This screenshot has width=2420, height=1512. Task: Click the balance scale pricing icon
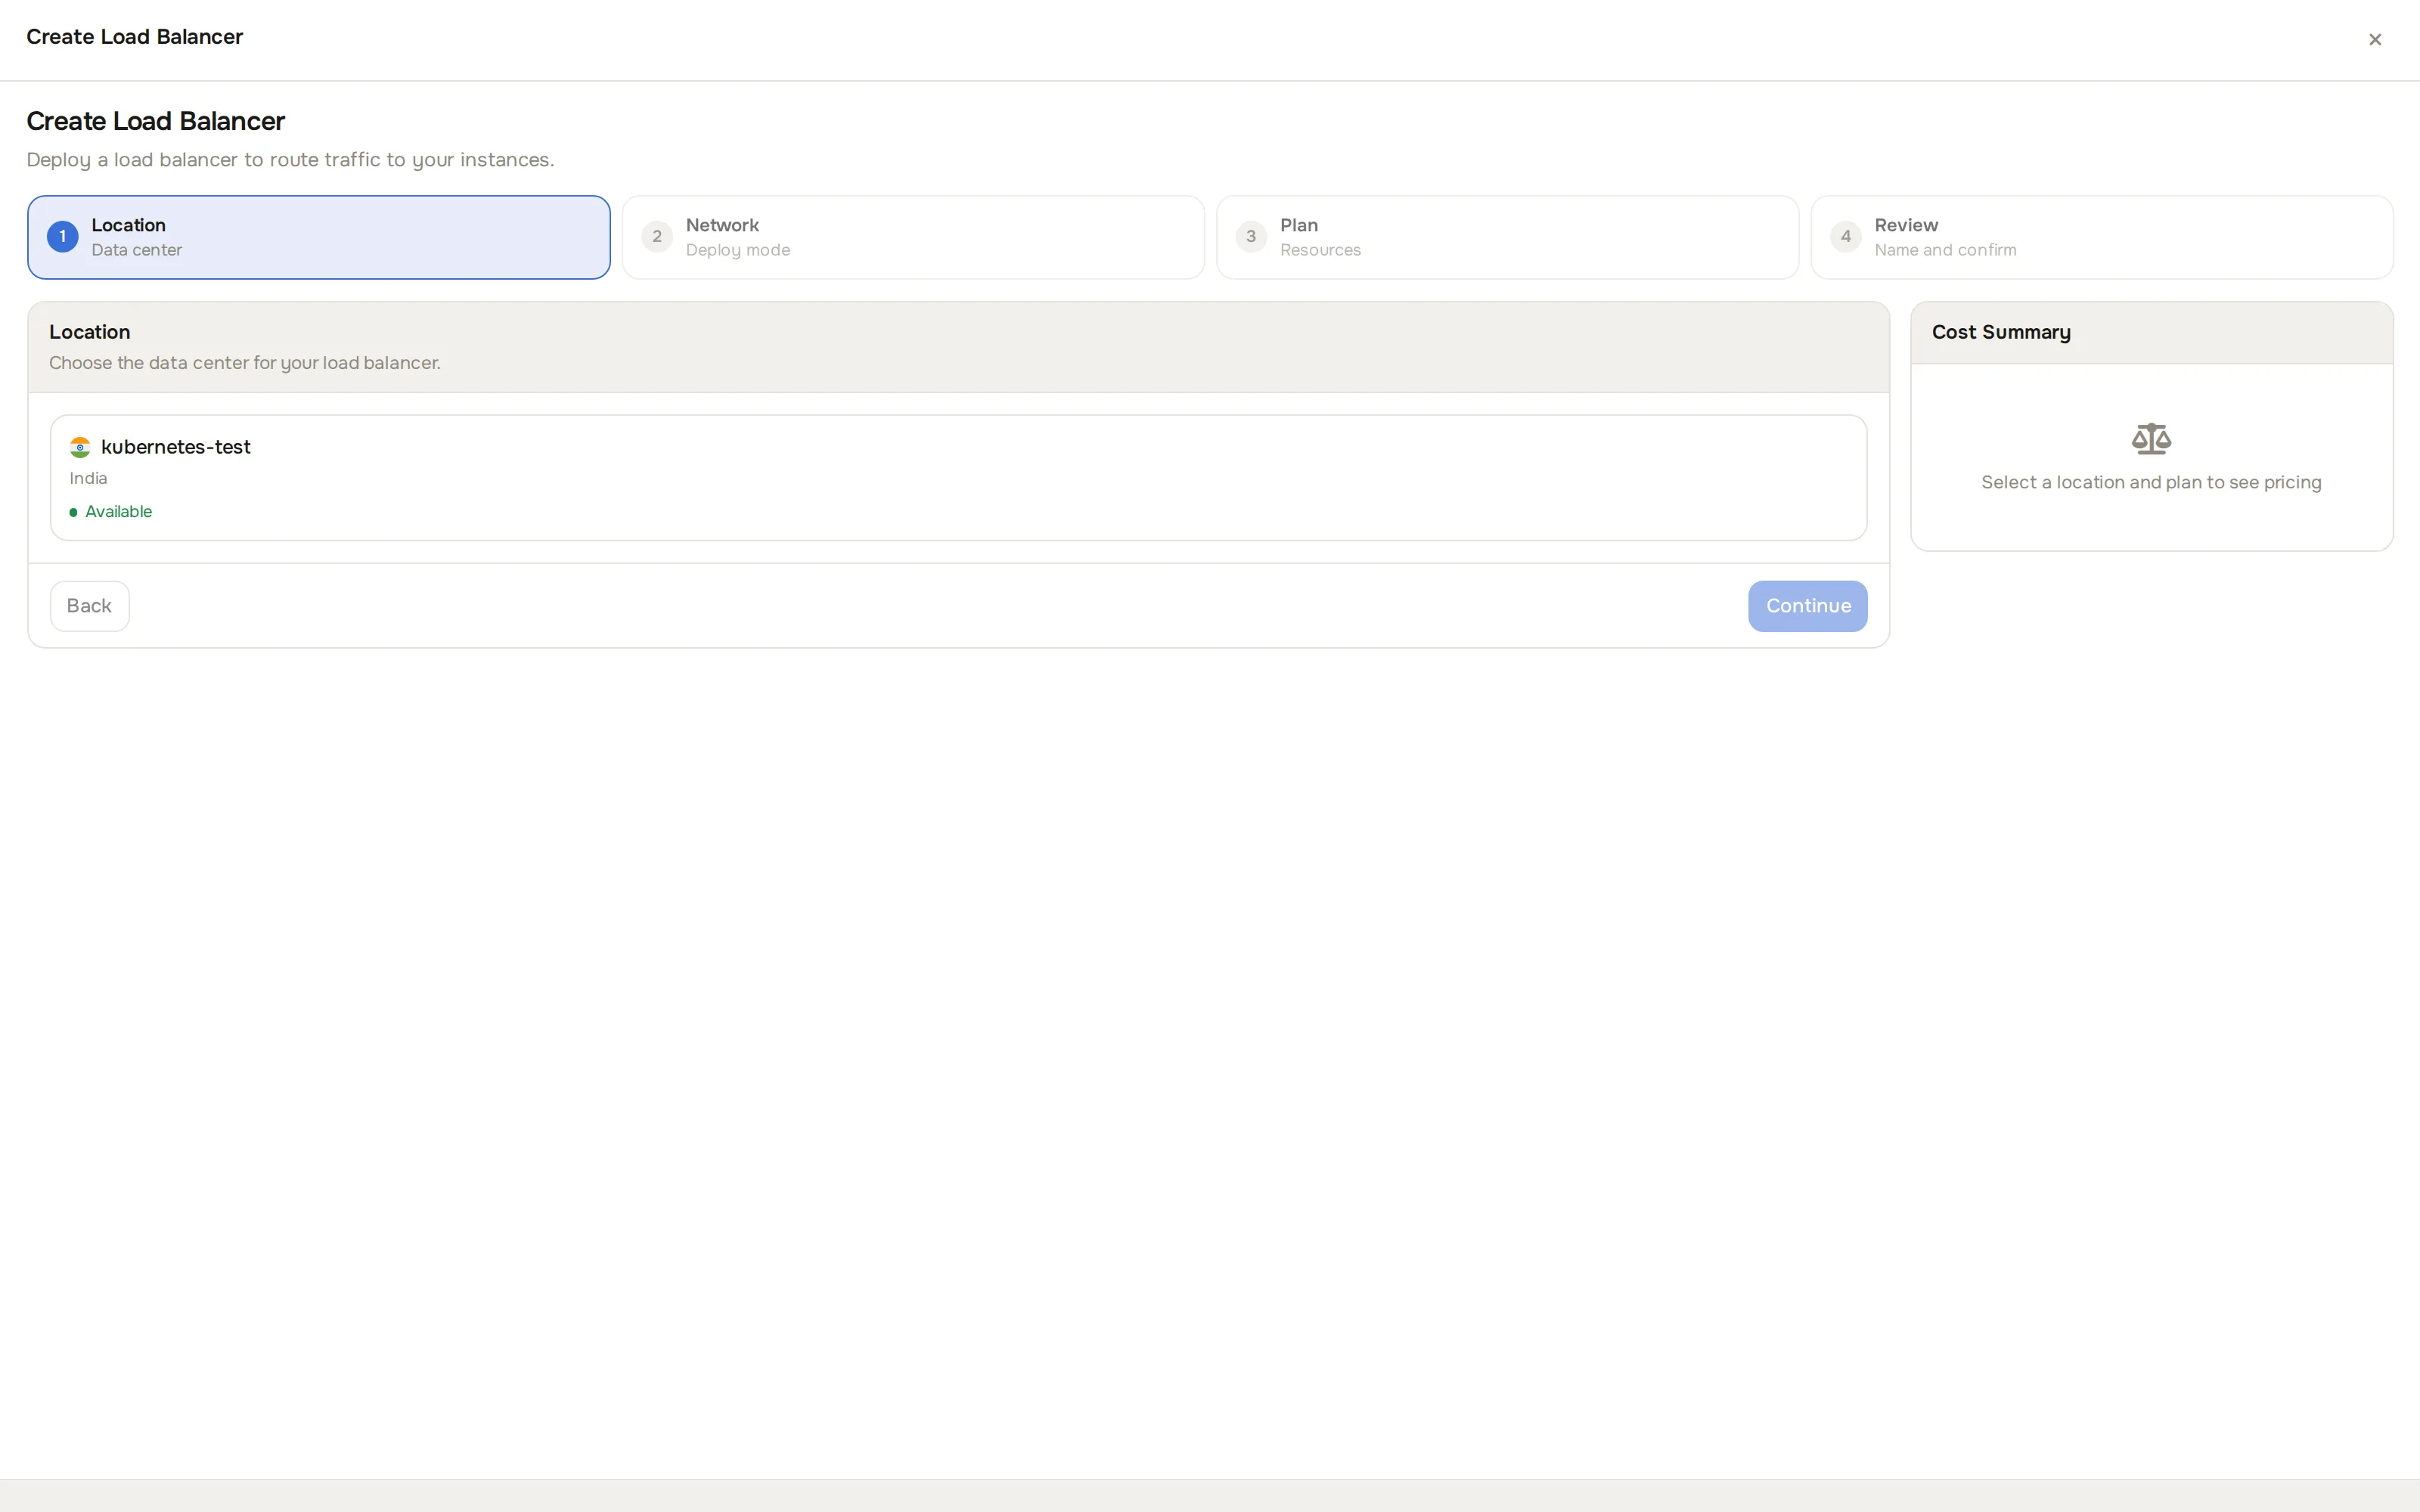point(2151,439)
